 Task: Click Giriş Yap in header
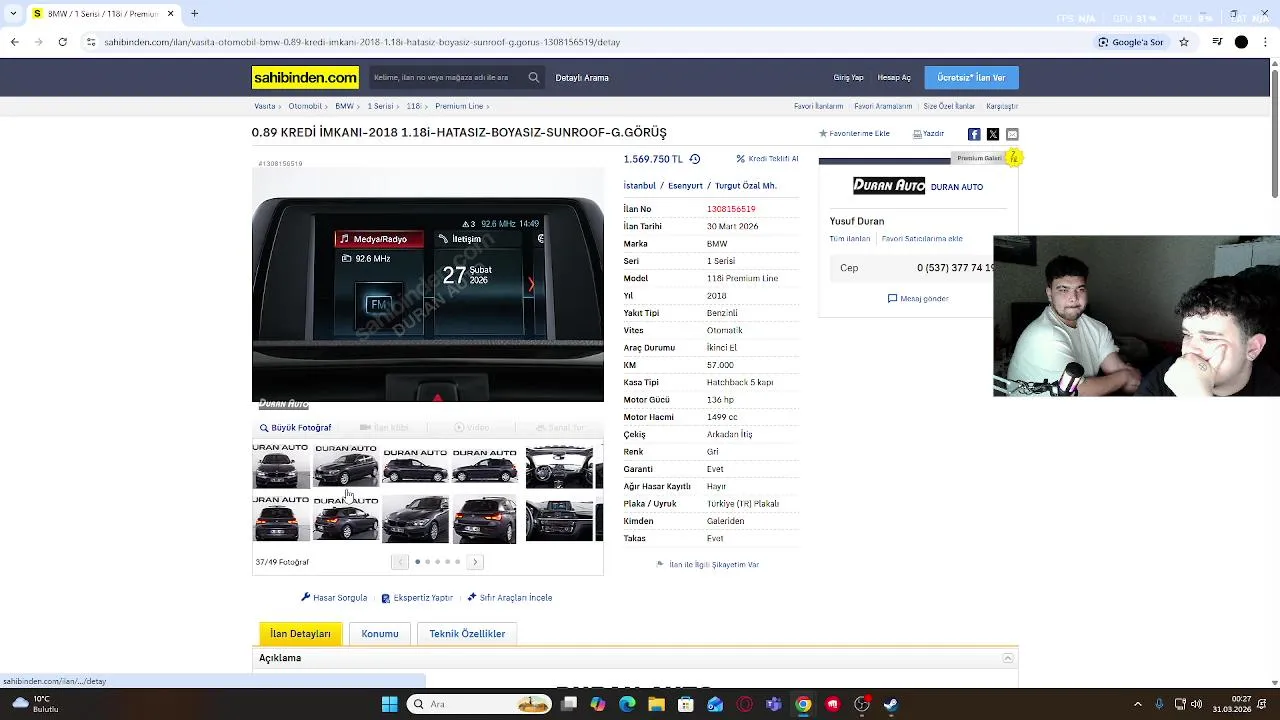click(x=849, y=78)
